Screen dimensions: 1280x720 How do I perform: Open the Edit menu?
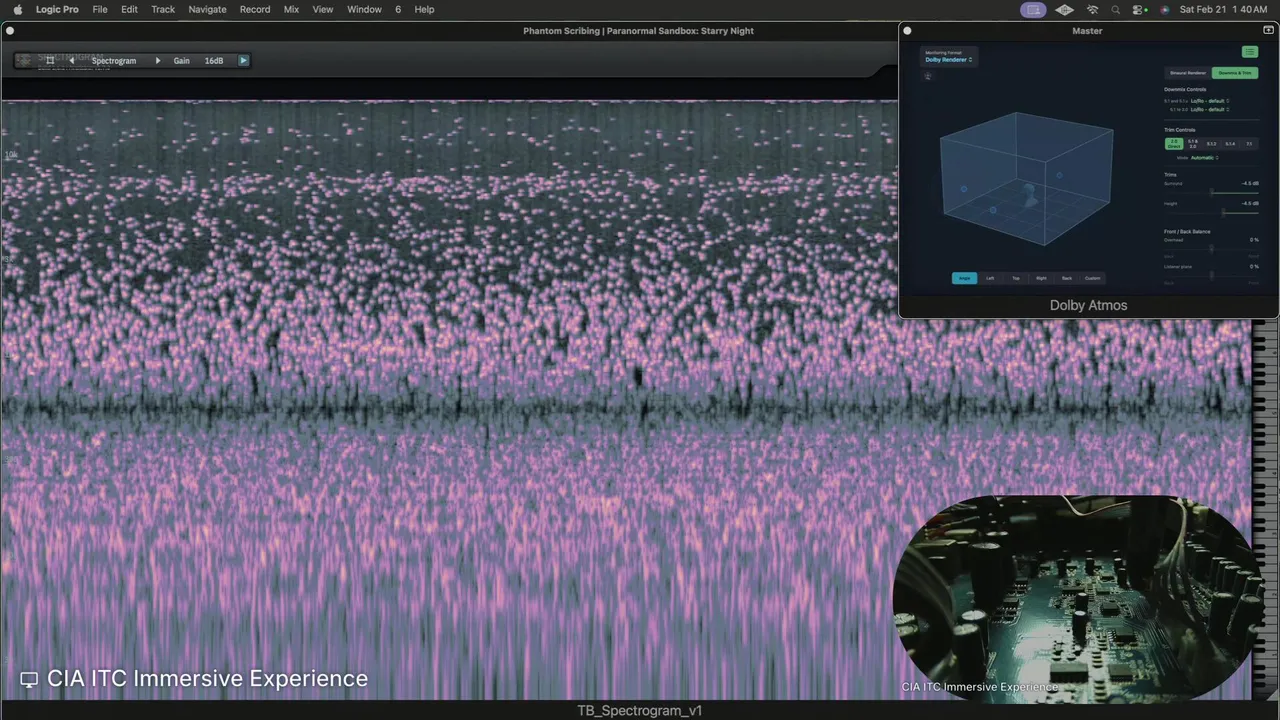click(129, 9)
